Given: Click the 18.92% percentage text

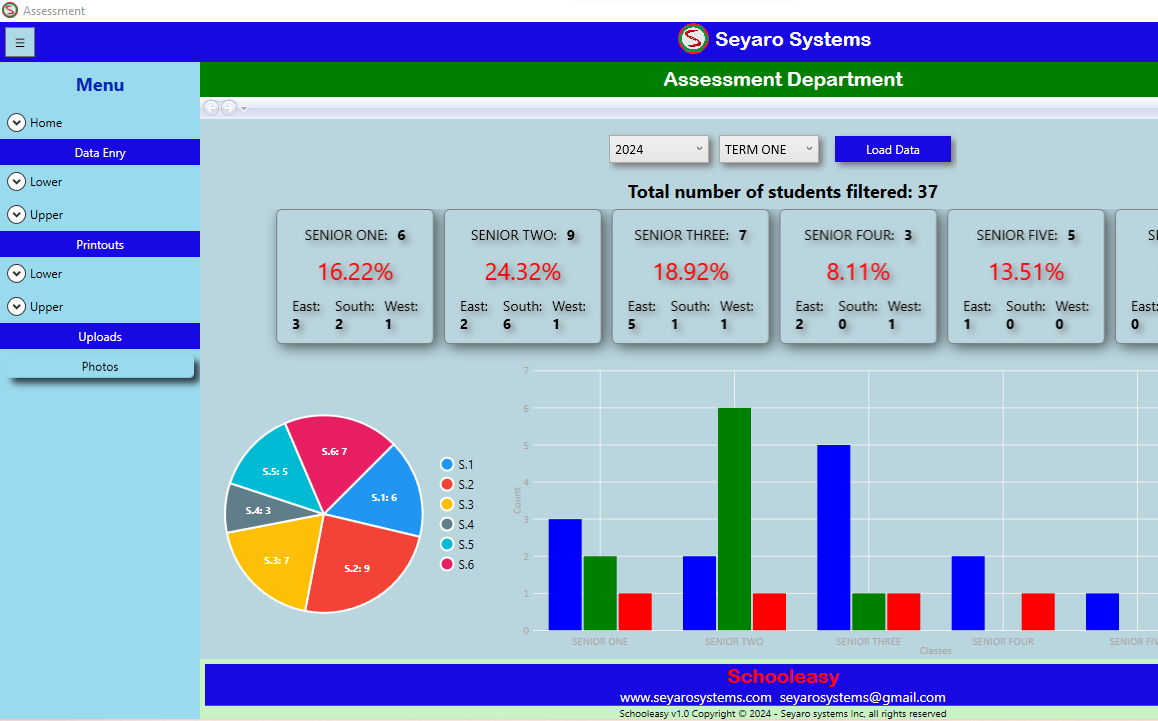Looking at the screenshot, I should tap(691, 272).
